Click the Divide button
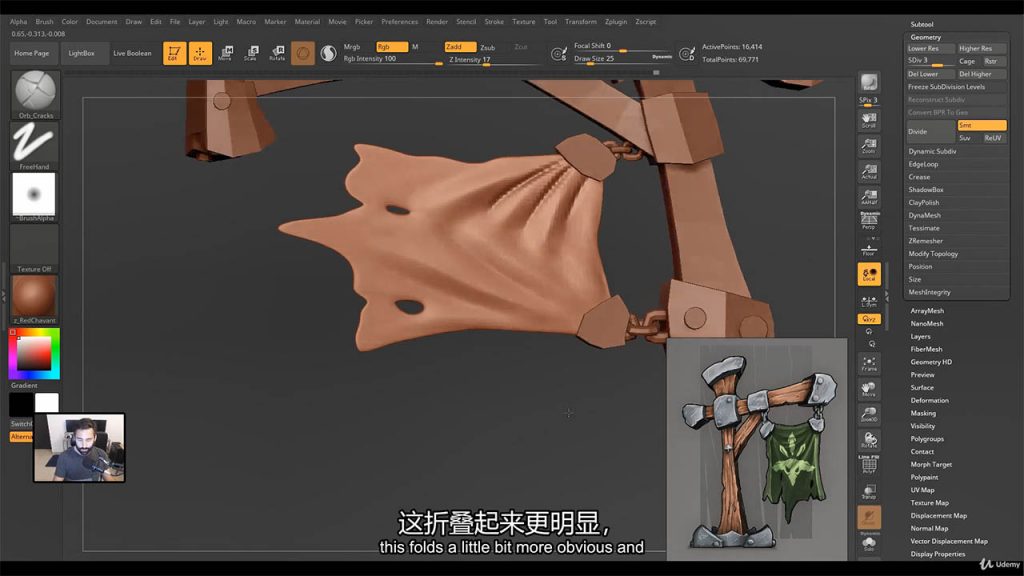Image resolution: width=1024 pixels, height=576 pixels. click(x=928, y=131)
